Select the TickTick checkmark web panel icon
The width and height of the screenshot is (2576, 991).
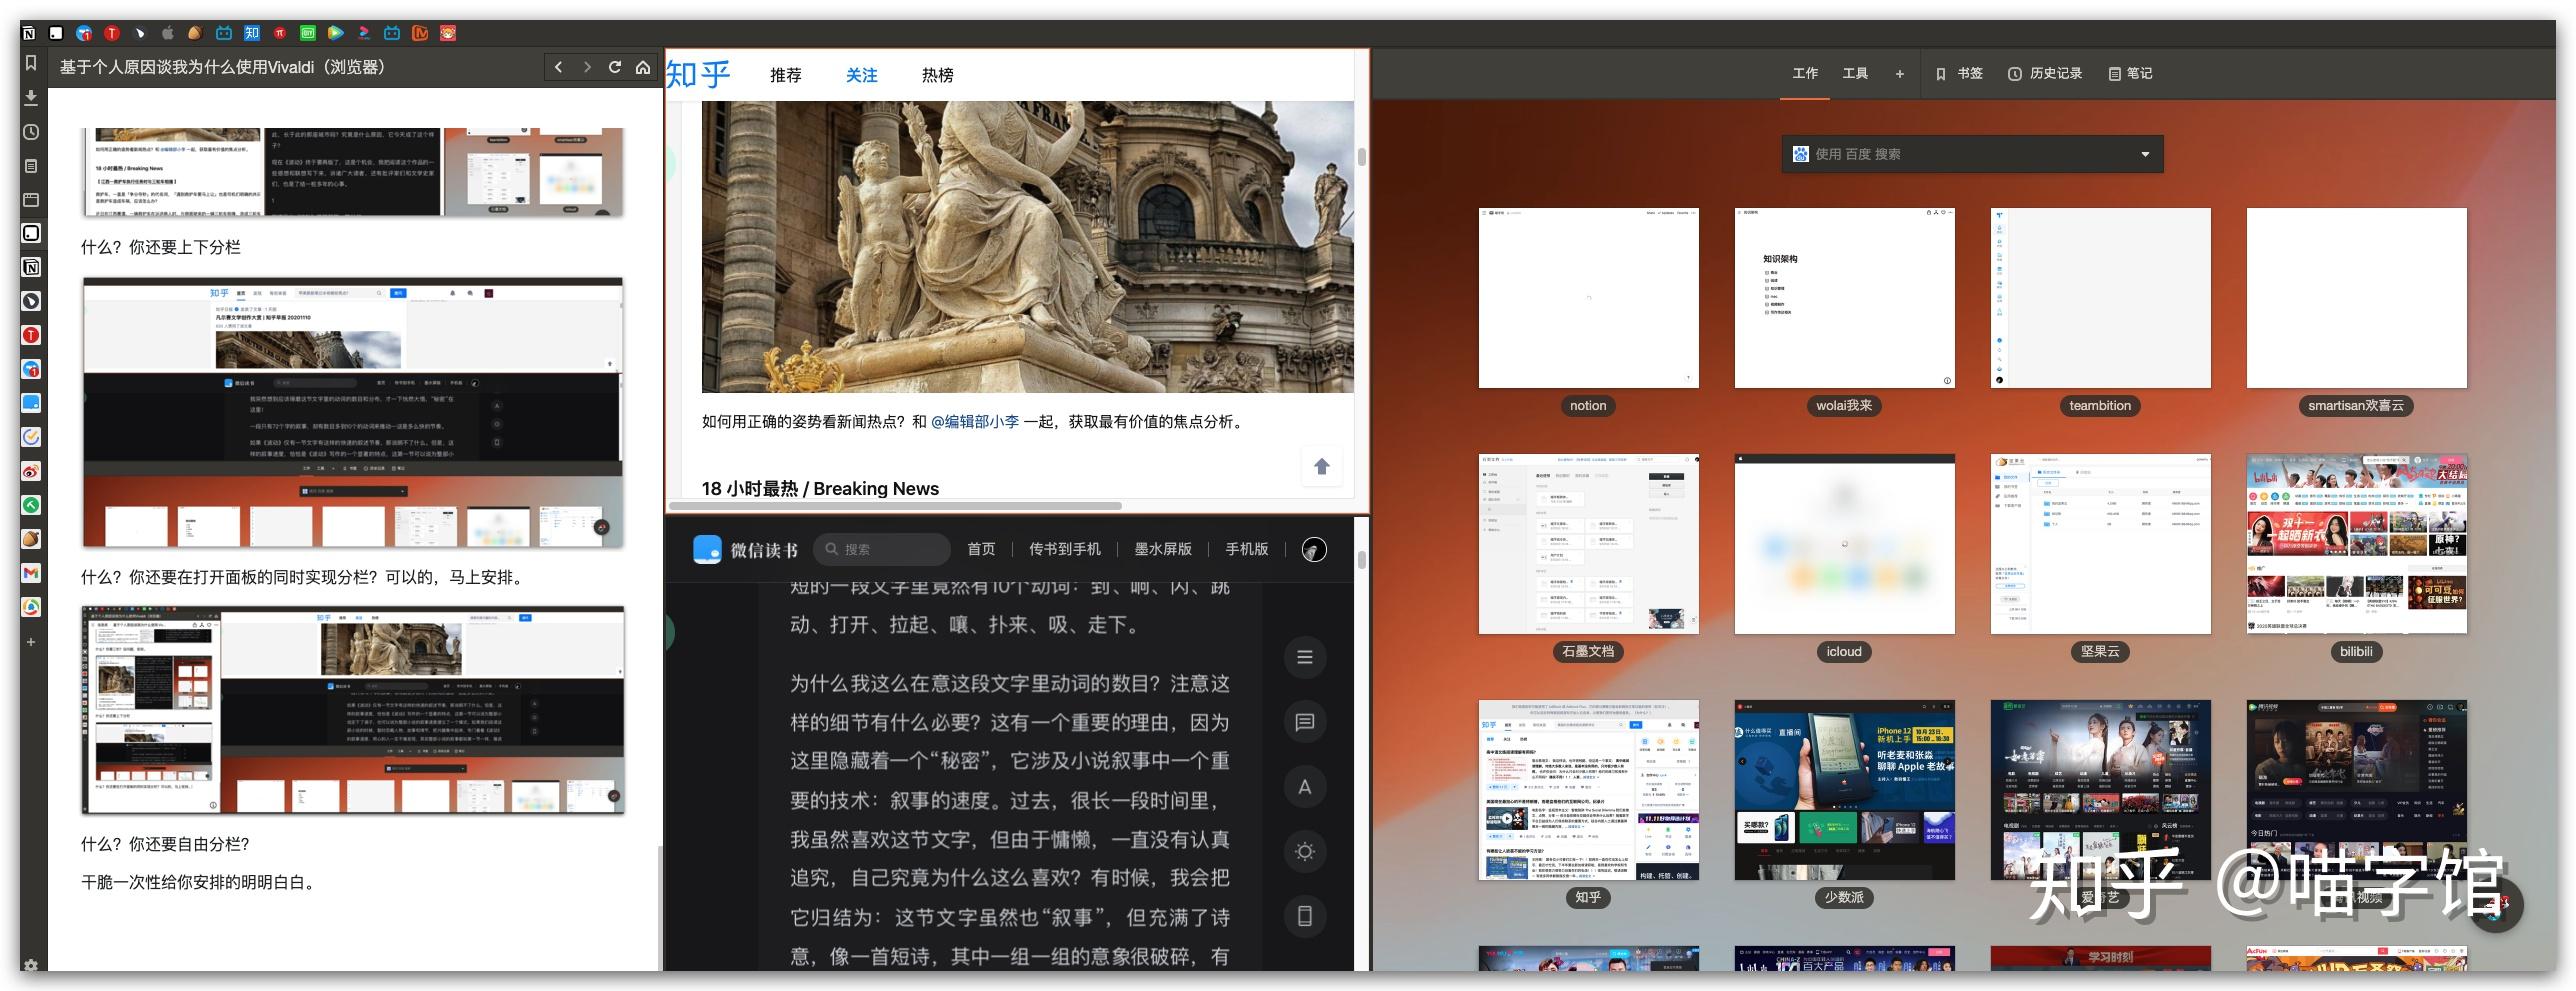click(31, 437)
